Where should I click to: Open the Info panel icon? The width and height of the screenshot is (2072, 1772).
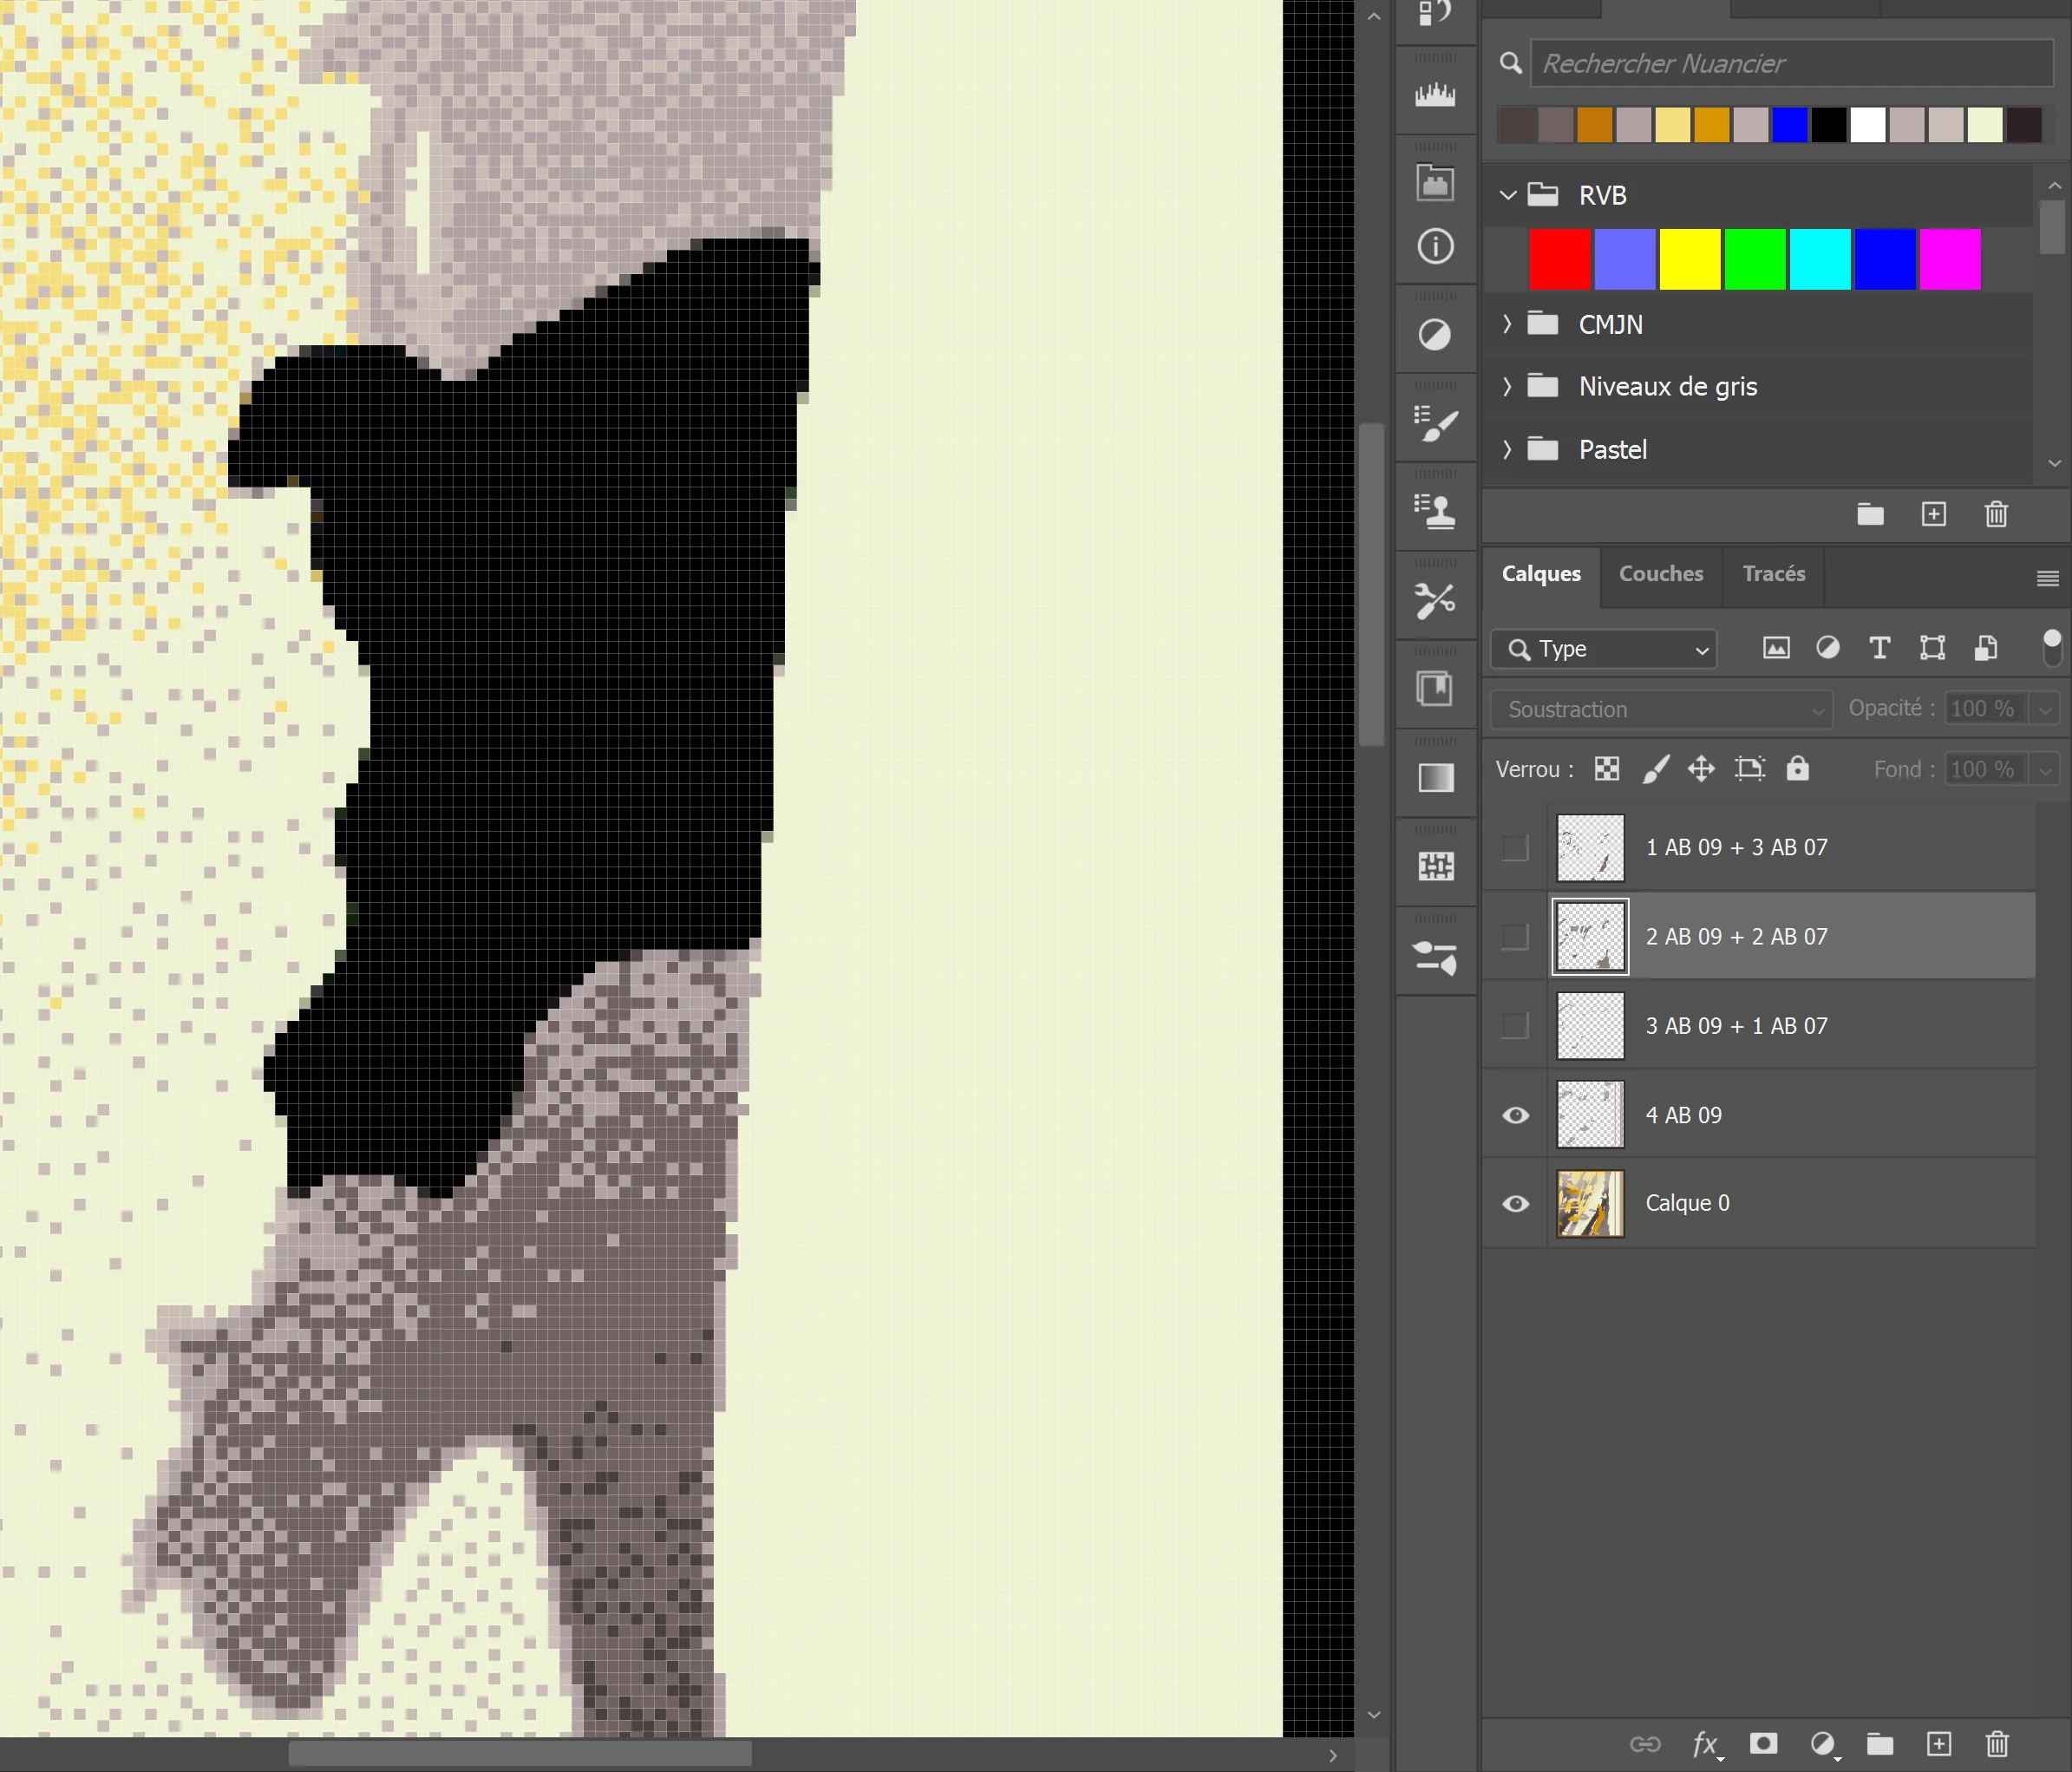pos(1435,246)
